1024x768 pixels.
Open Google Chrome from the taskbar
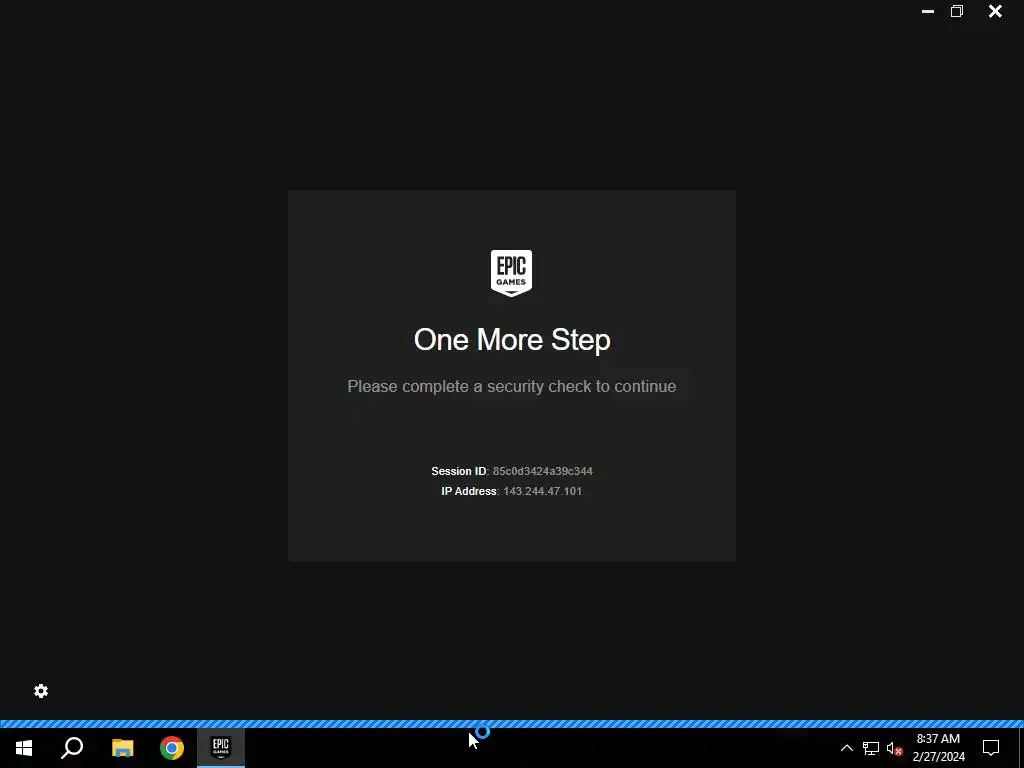(172, 748)
